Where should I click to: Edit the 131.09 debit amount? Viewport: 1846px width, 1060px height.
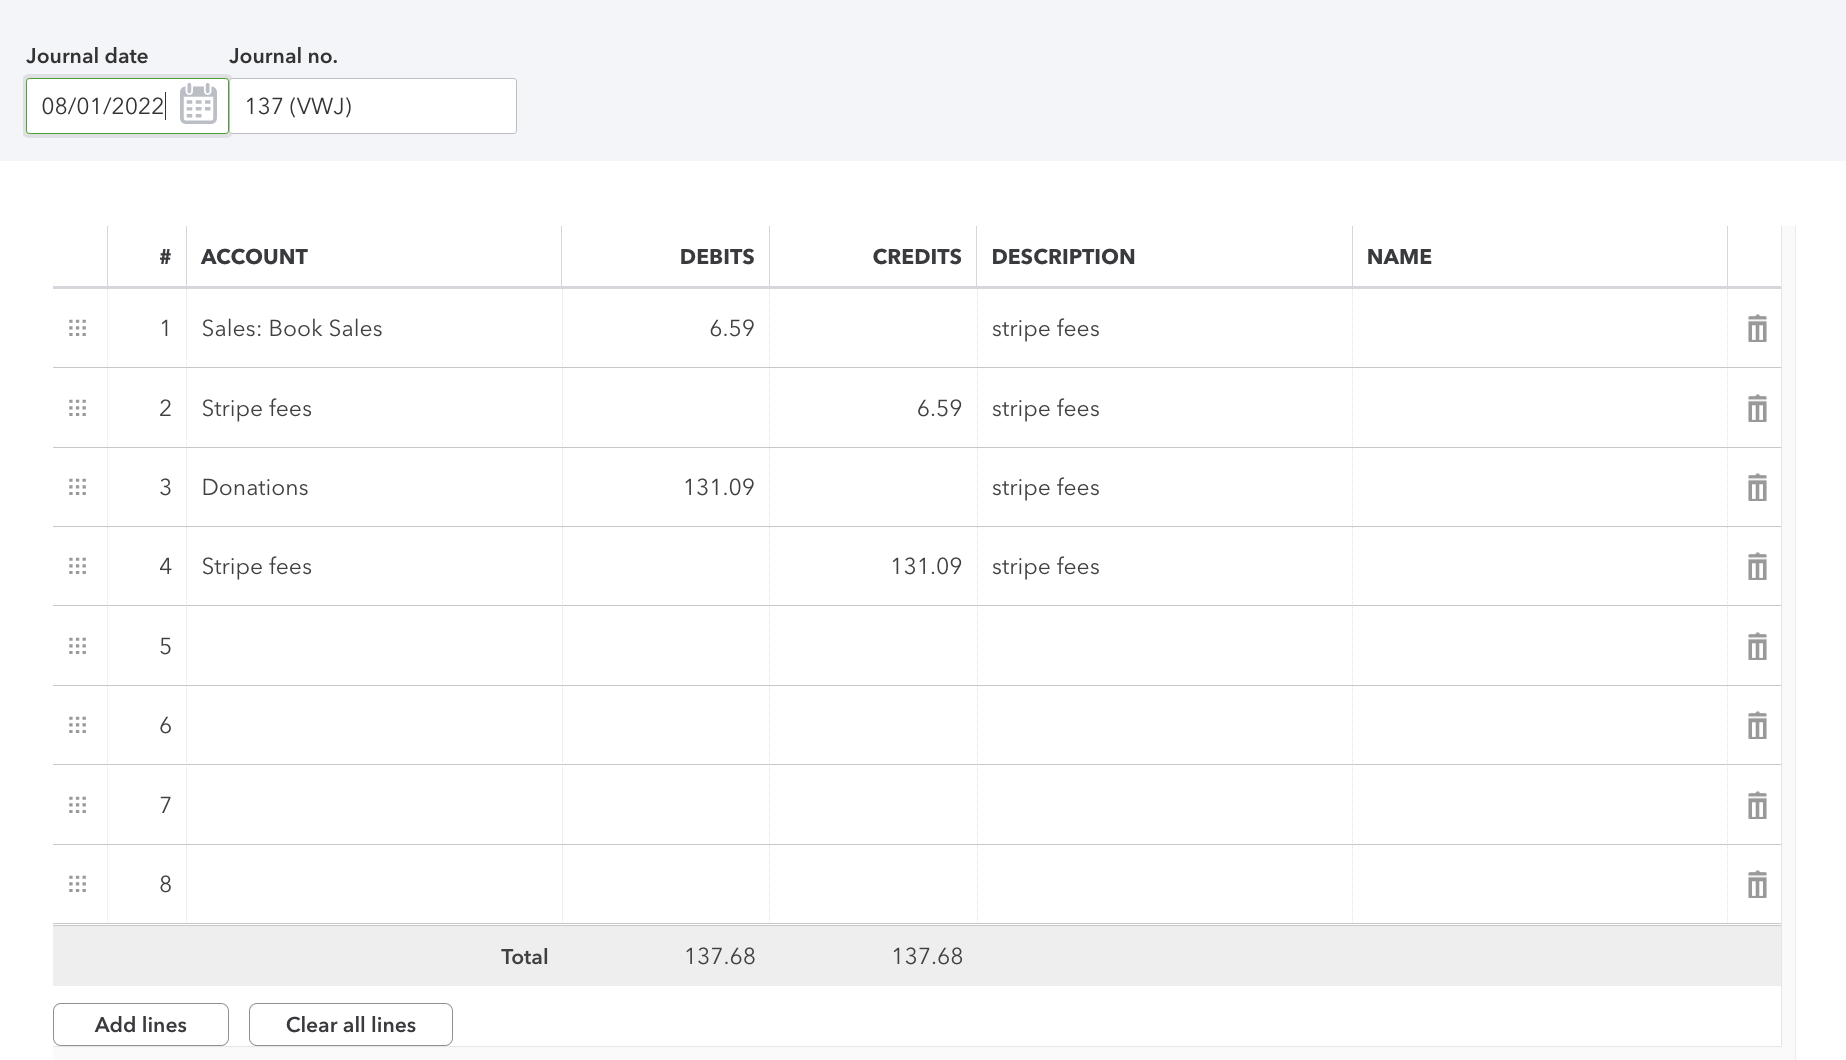pyautogui.click(x=666, y=488)
